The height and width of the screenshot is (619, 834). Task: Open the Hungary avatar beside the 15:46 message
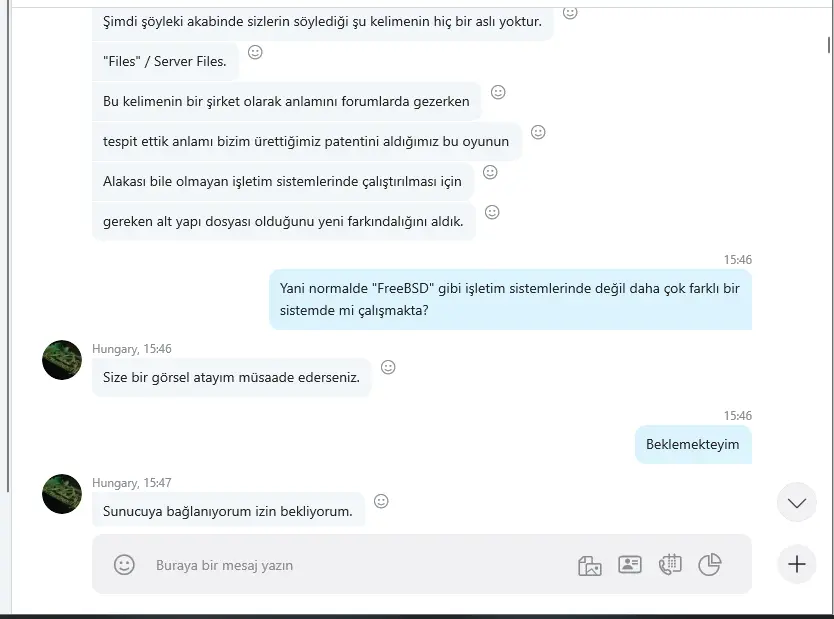point(62,360)
